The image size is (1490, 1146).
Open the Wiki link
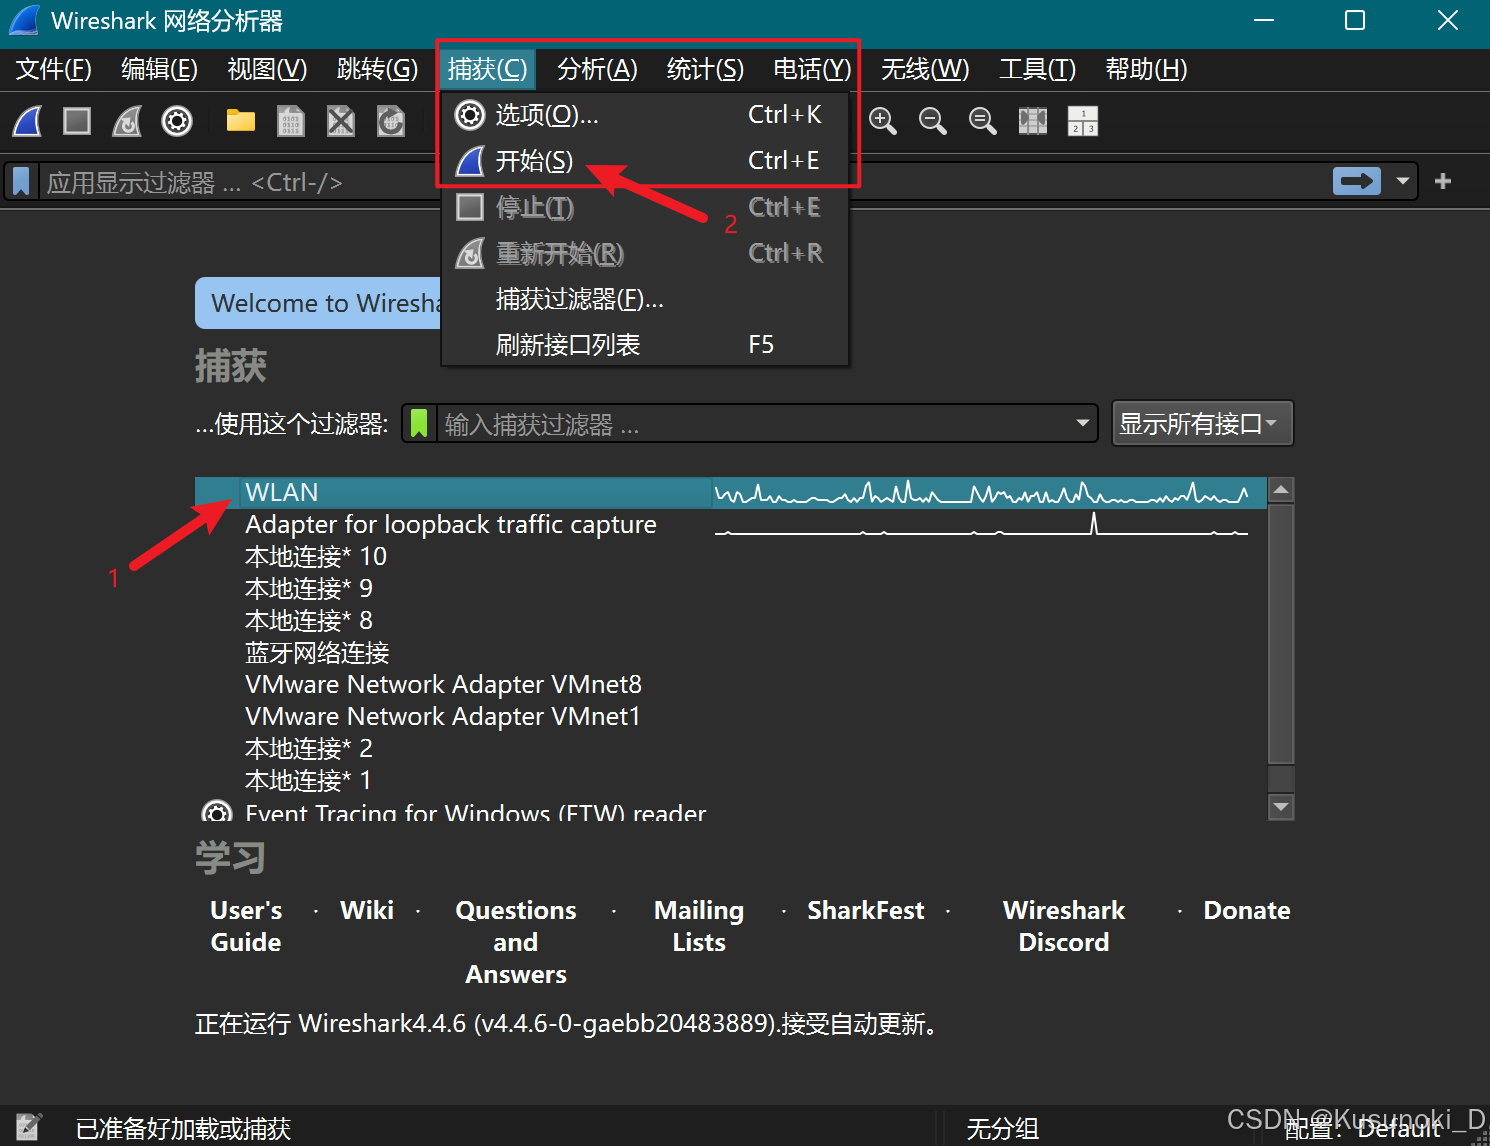[x=367, y=910]
